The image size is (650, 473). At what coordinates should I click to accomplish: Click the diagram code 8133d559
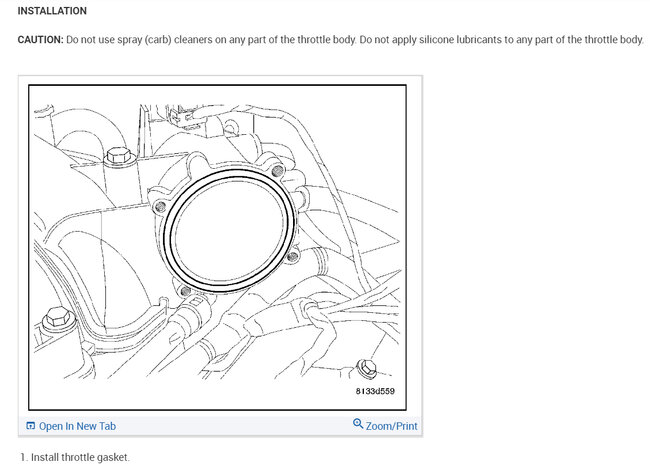(x=375, y=391)
